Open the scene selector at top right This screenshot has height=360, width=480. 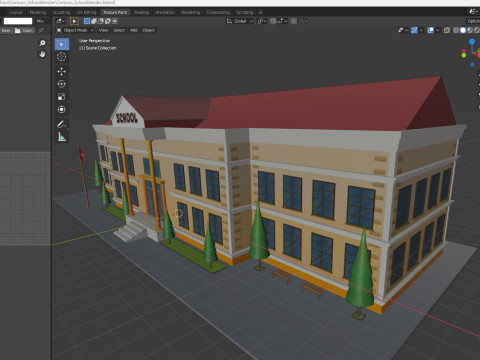tap(474, 12)
